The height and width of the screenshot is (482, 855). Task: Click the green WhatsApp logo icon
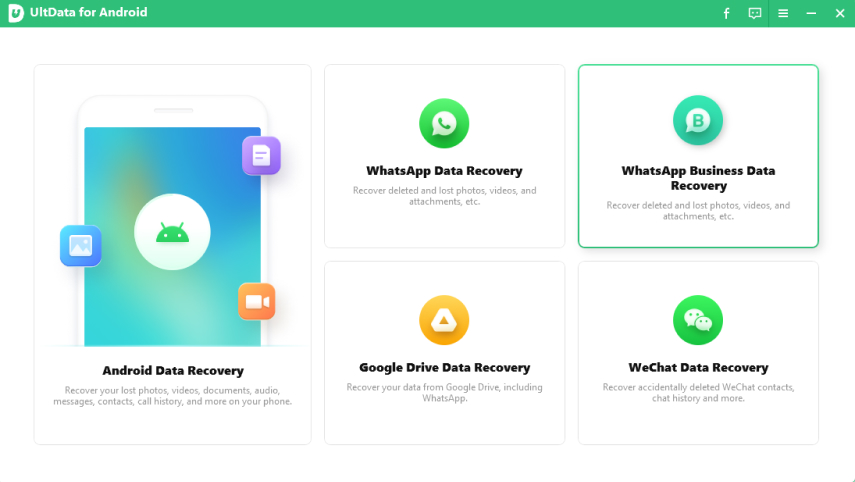pos(444,124)
